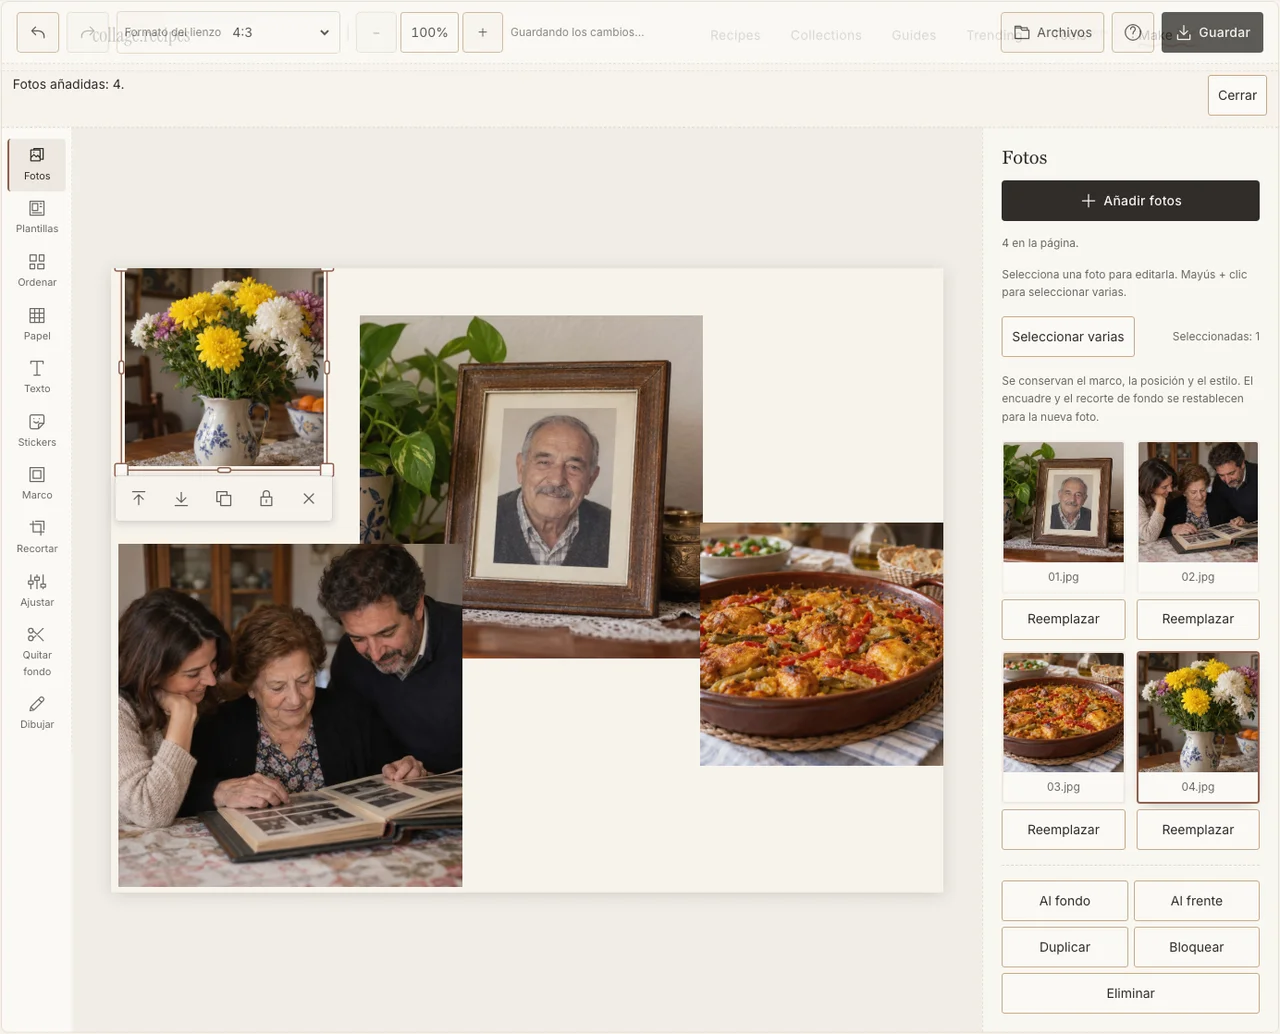Click the Al fondo button
This screenshot has height=1034, width=1280.
tap(1065, 900)
